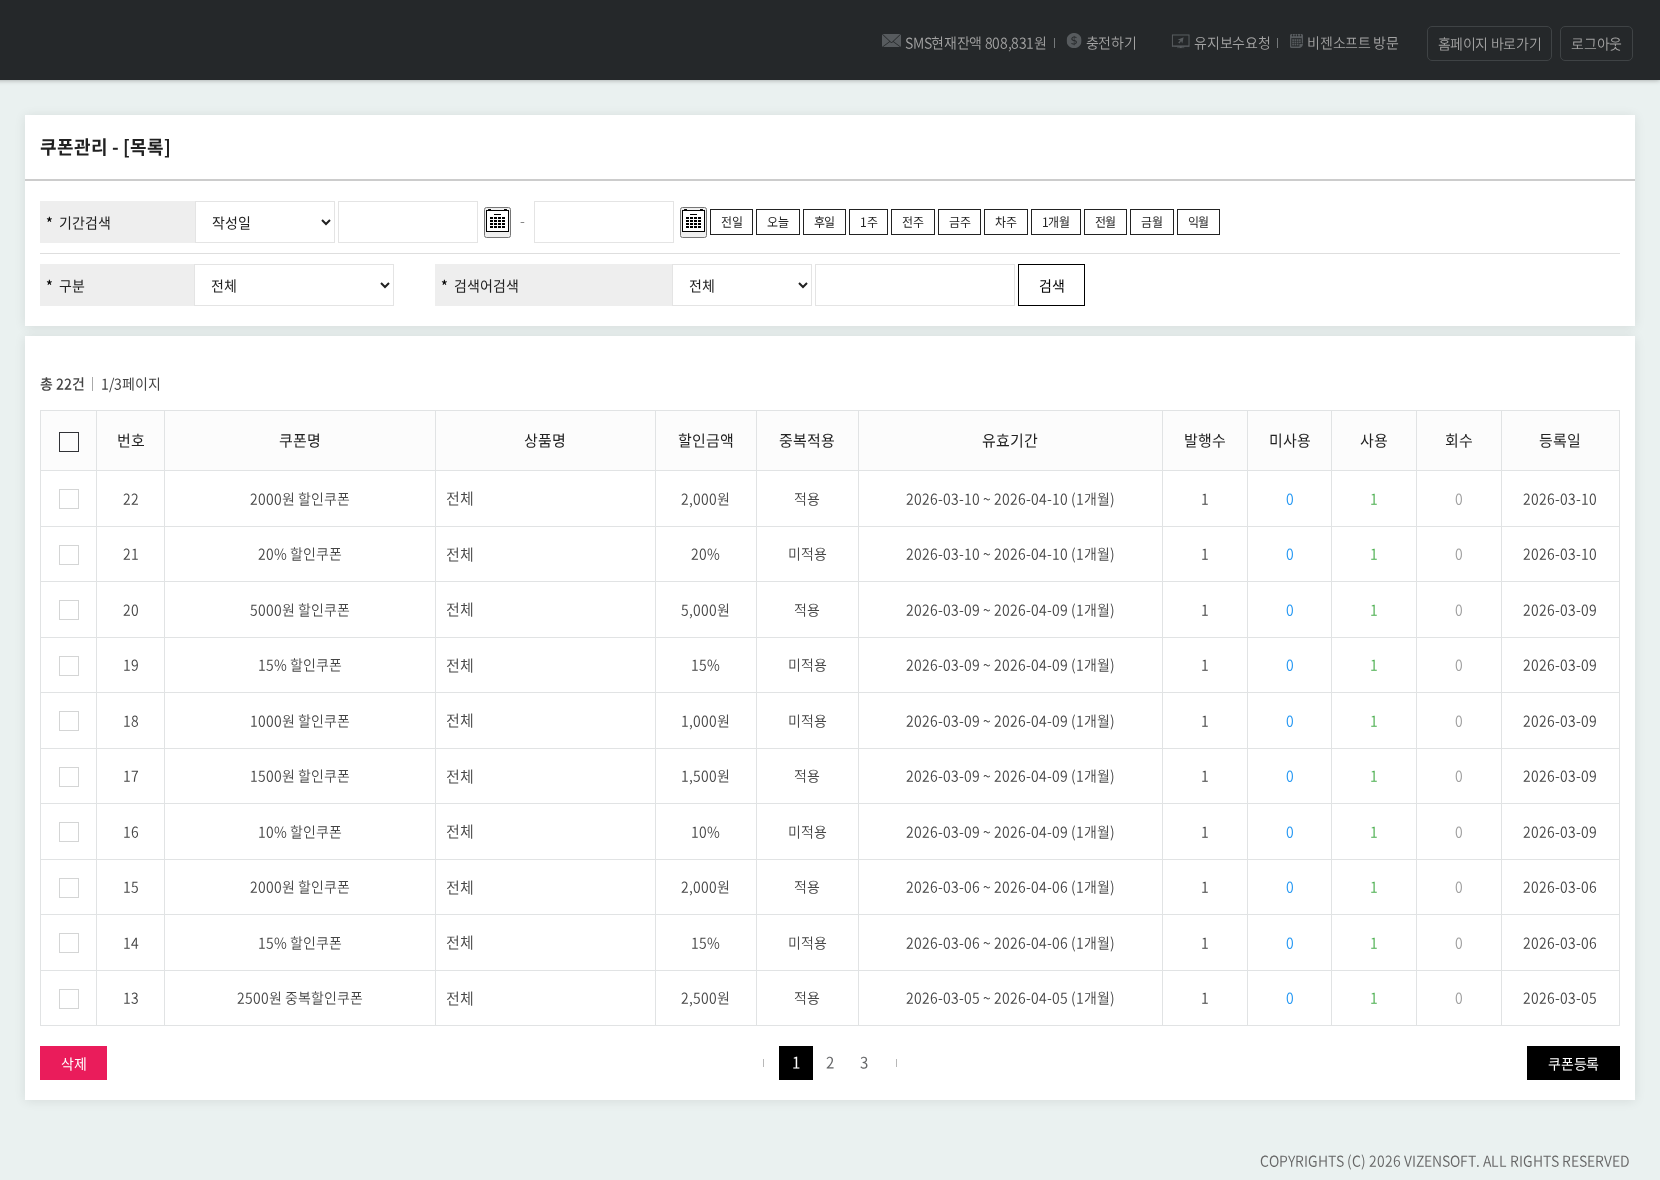Open the end date calendar picker icon
This screenshot has width=1660, height=1180.
(693, 222)
